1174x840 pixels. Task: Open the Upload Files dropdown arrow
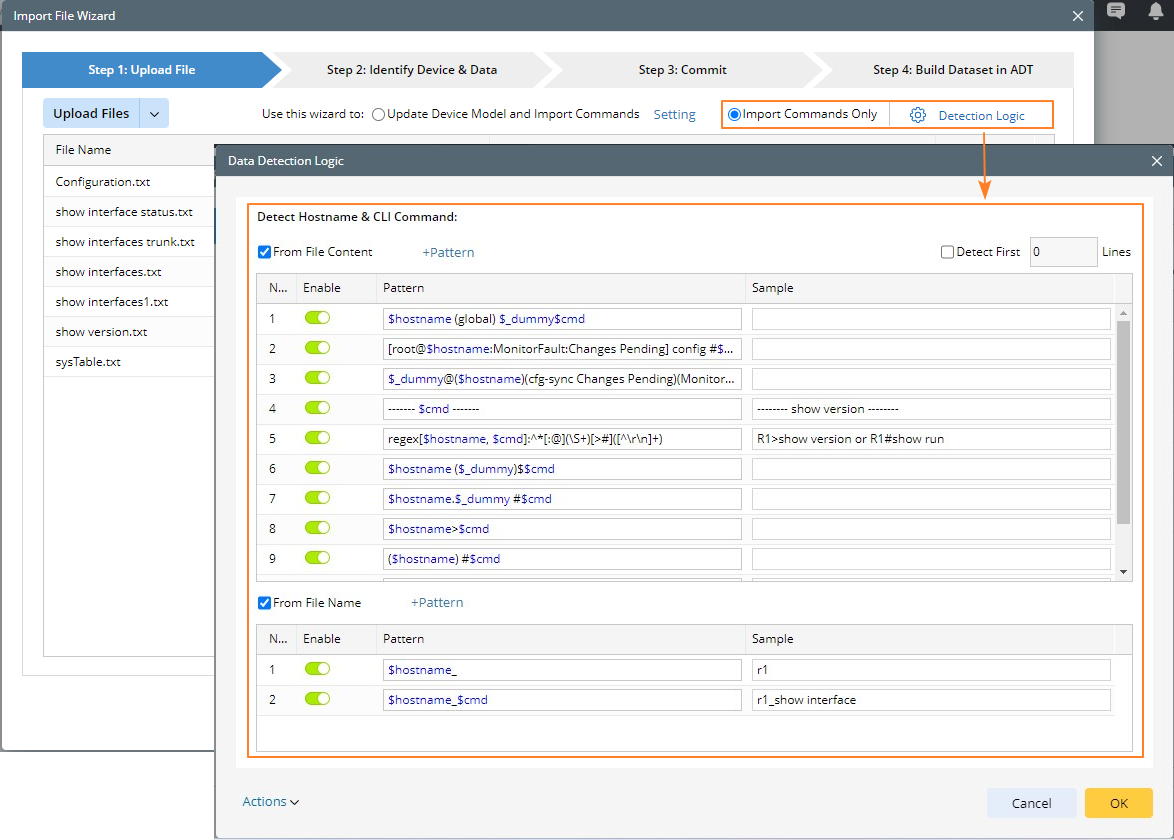click(x=154, y=114)
